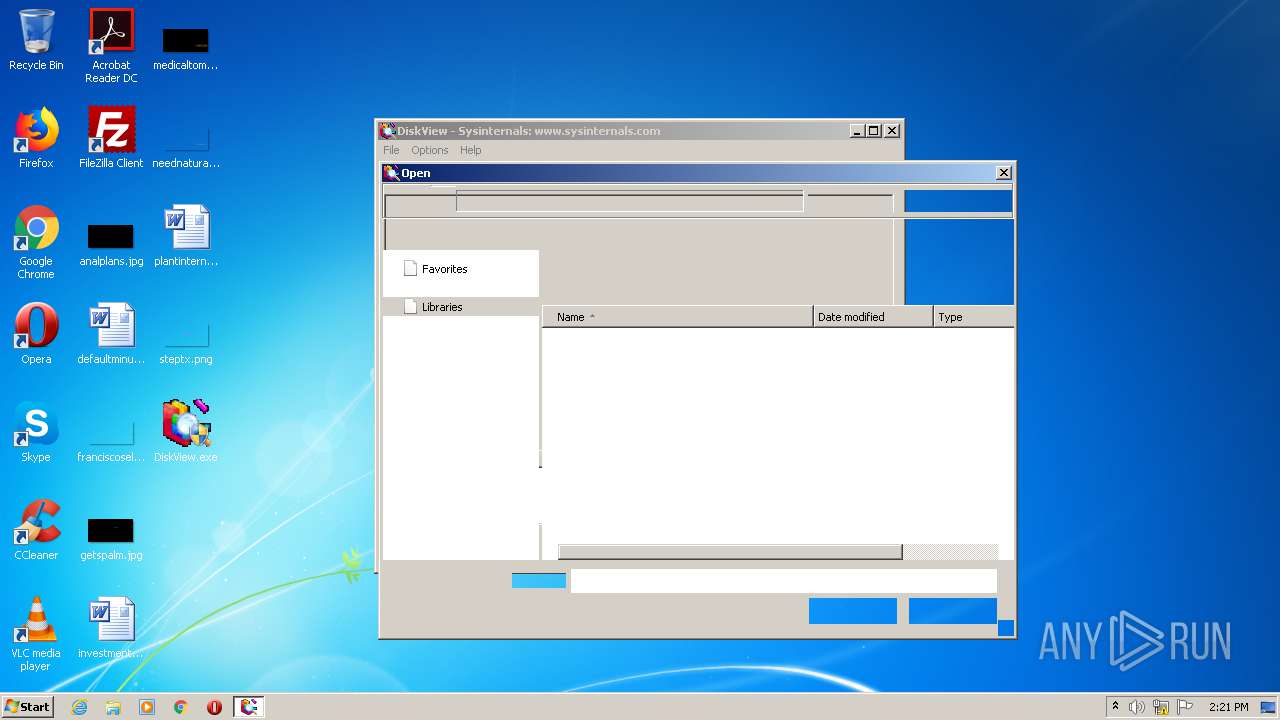Click the volume tray icon

pos(1137,707)
